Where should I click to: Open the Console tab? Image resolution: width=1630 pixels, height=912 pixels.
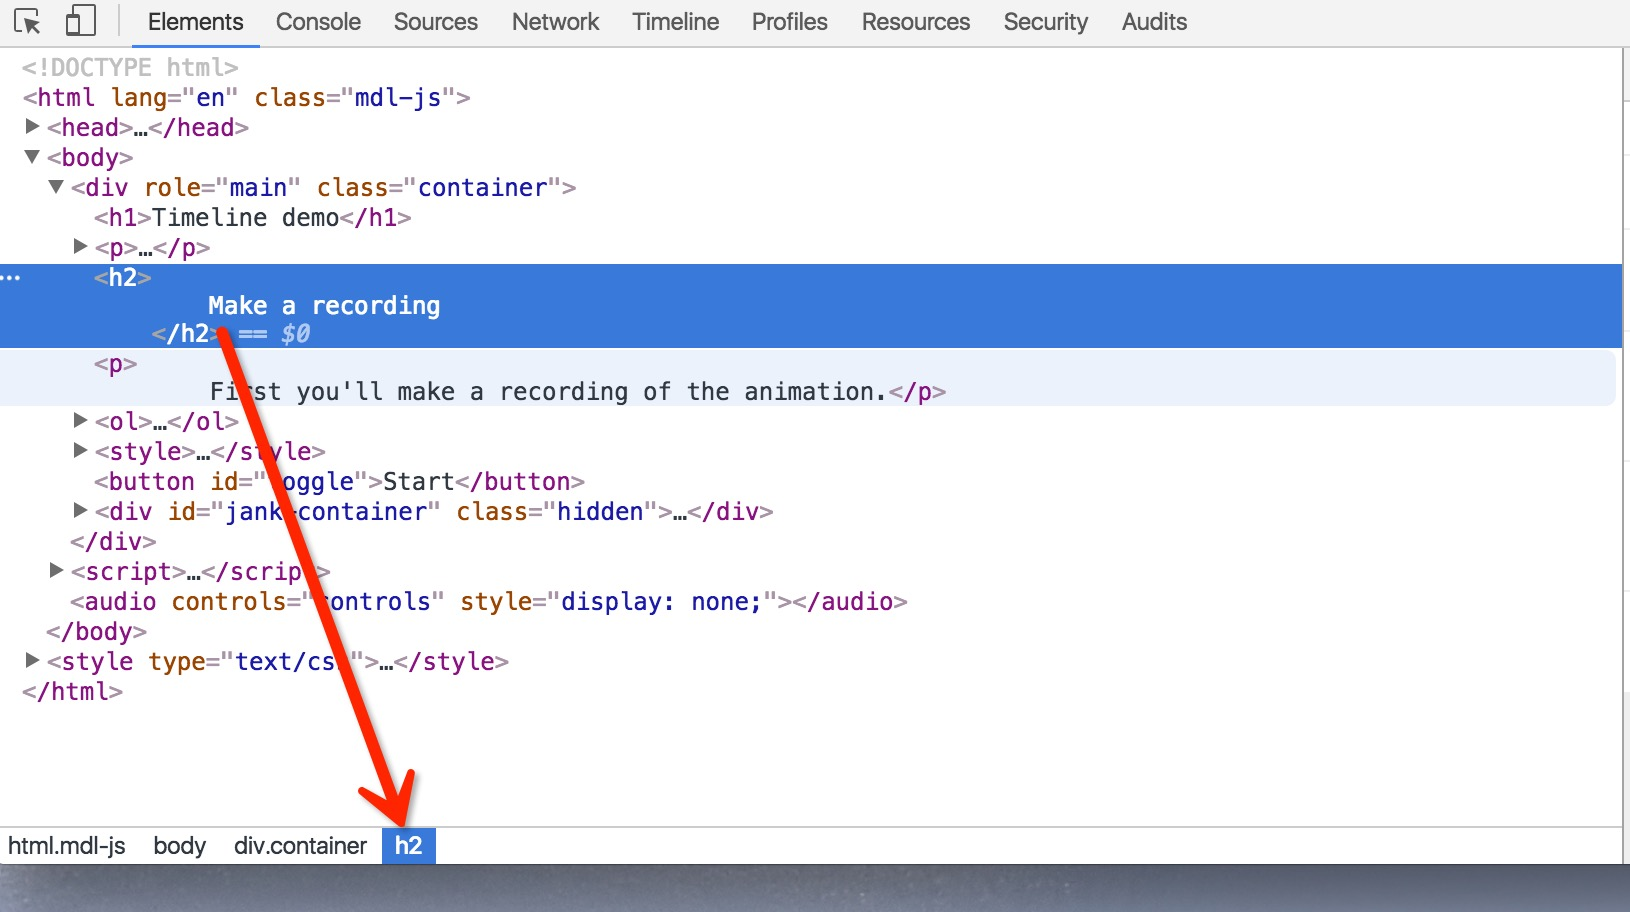(318, 22)
